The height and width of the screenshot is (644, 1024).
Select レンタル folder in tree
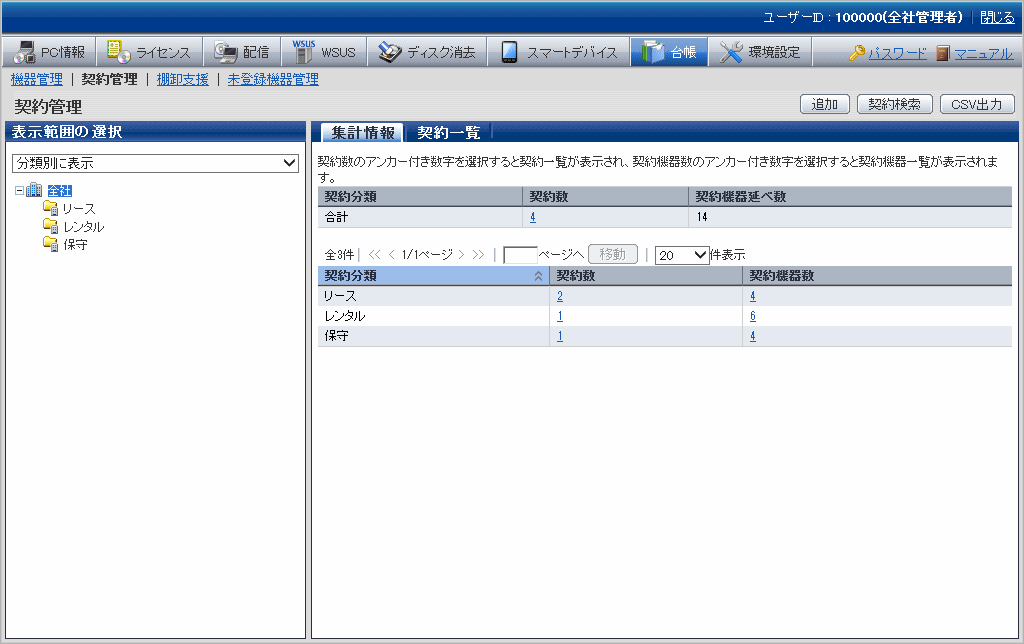pos(82,226)
